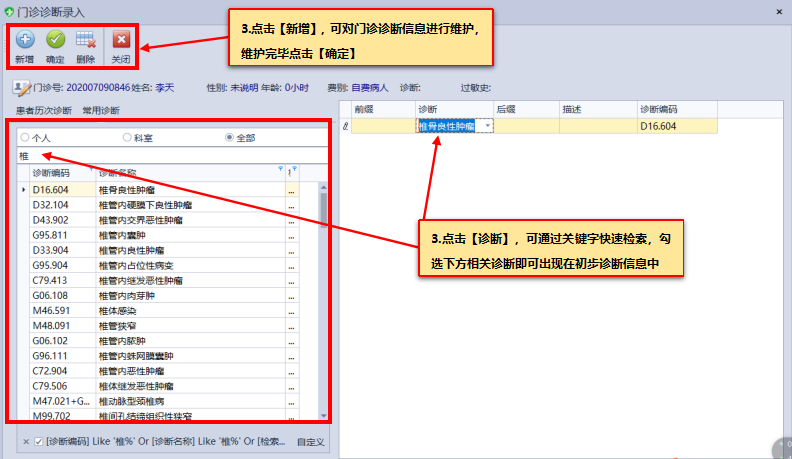Select the 科室 radio button
This screenshot has height=459, width=792.
point(126,137)
